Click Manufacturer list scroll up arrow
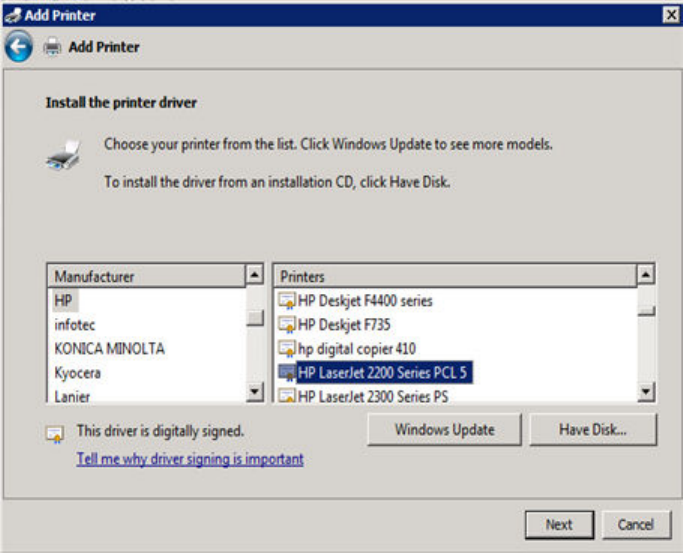This screenshot has width=683, height=553. (x=255, y=275)
